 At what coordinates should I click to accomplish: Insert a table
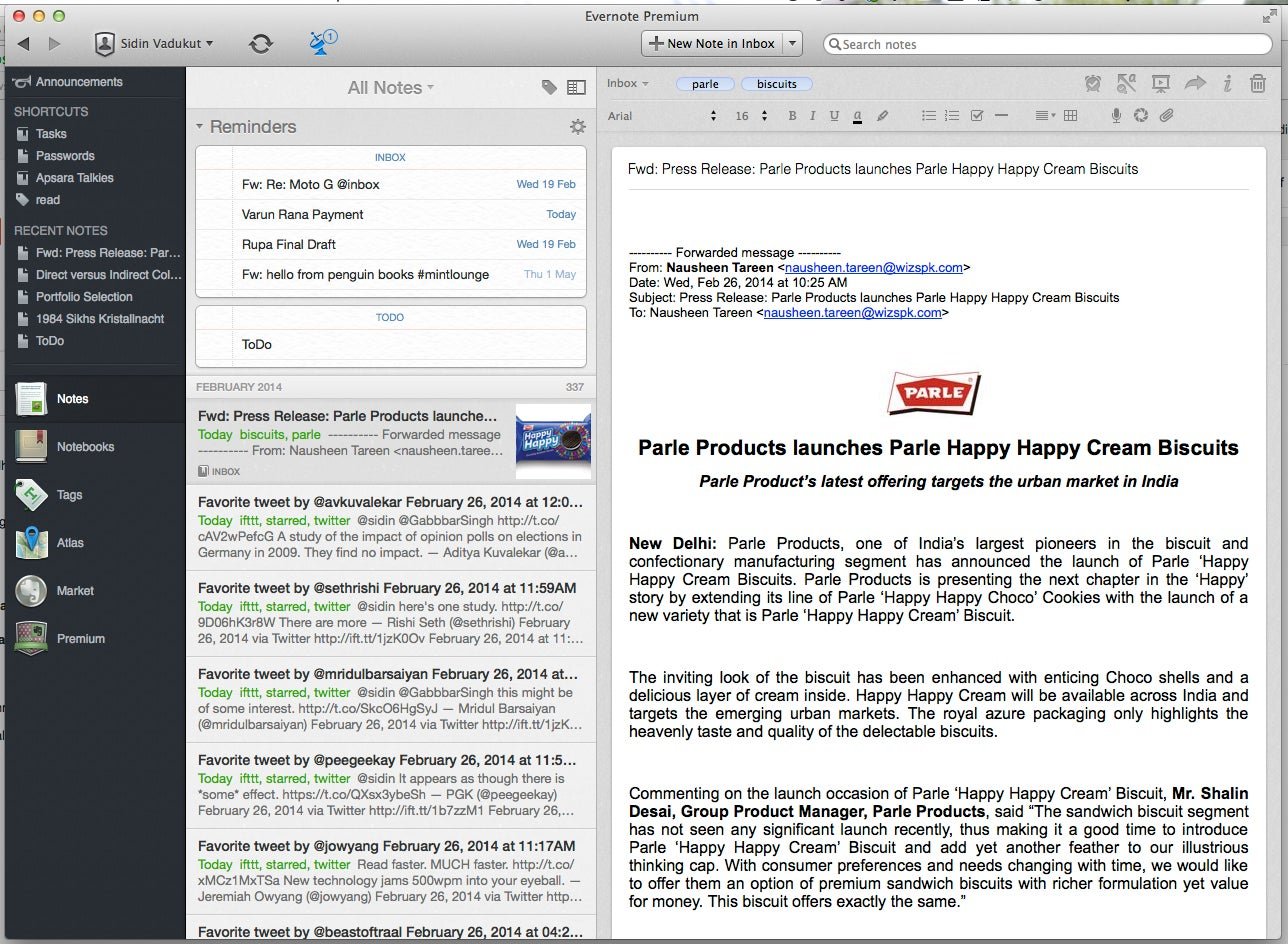[1070, 116]
